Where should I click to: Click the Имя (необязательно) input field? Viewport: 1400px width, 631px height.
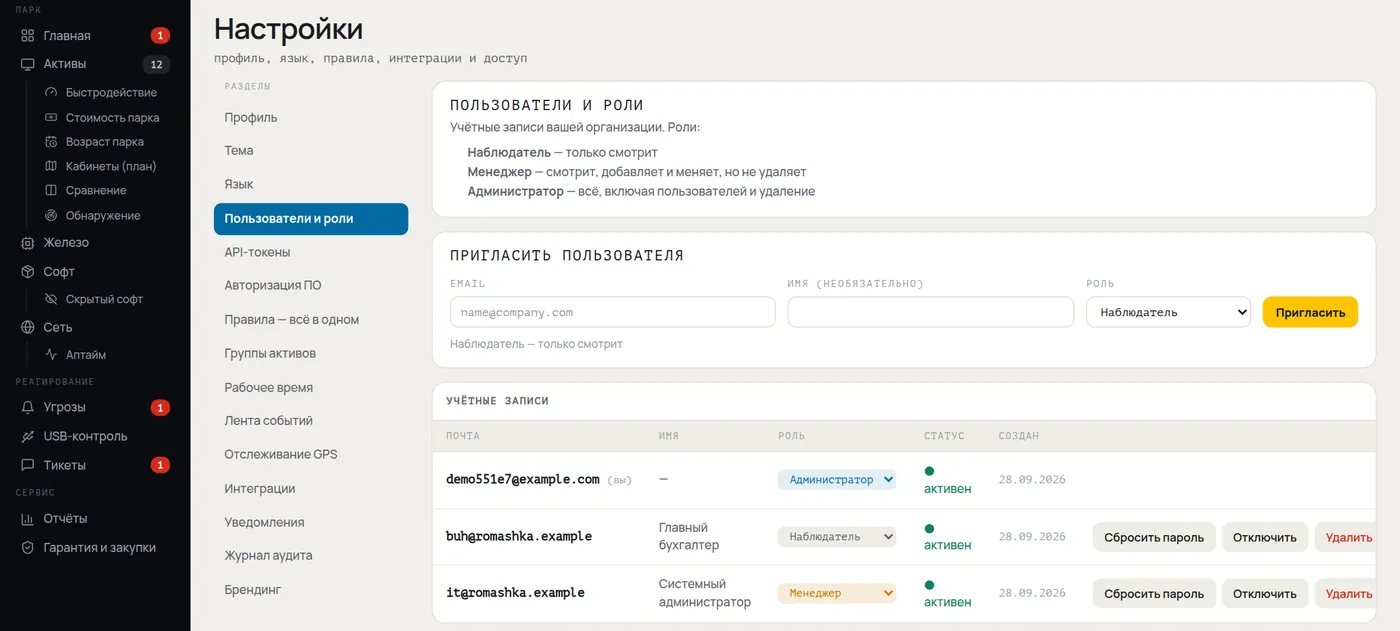click(931, 312)
